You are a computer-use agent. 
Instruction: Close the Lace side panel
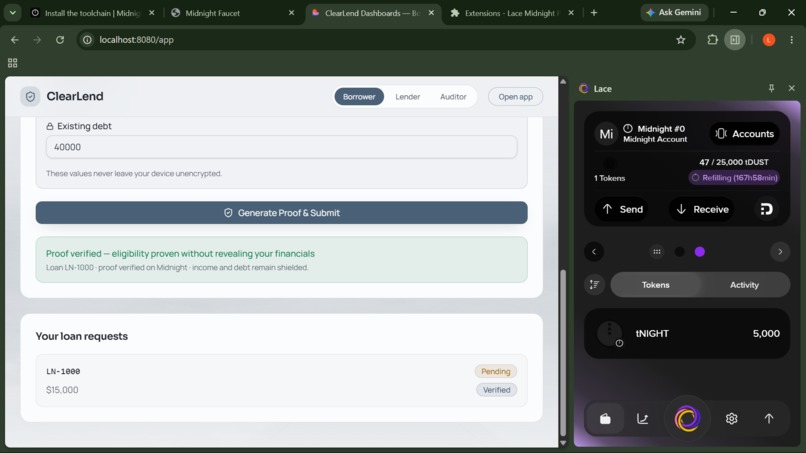coord(792,88)
